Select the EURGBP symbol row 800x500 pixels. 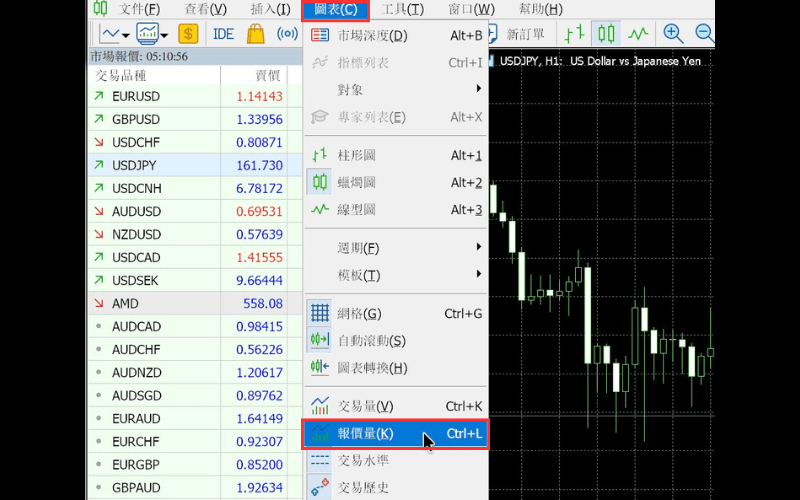click(x=195, y=464)
